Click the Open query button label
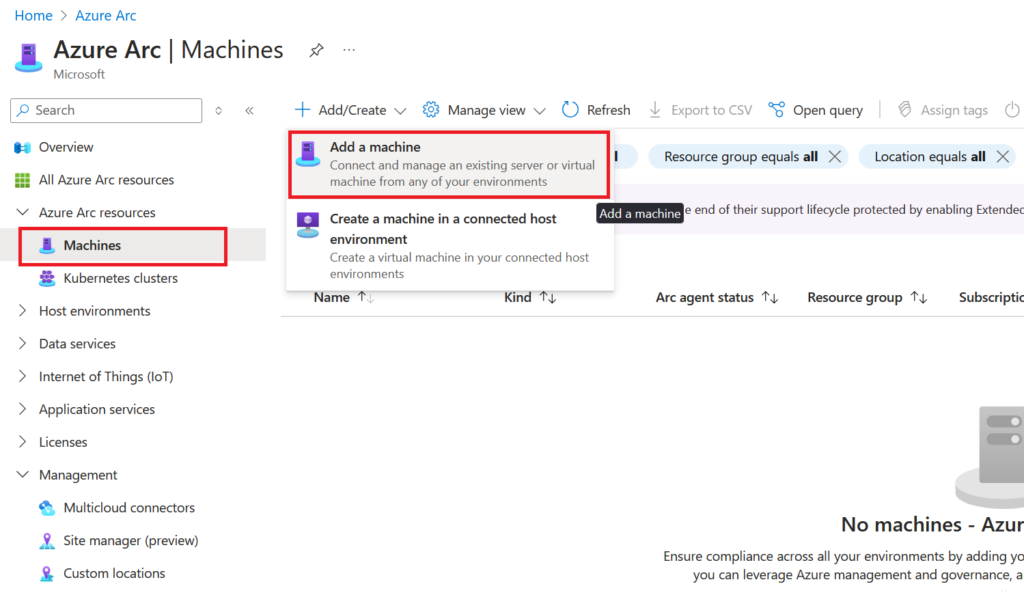Image resolution: width=1024 pixels, height=595 pixels. click(828, 110)
